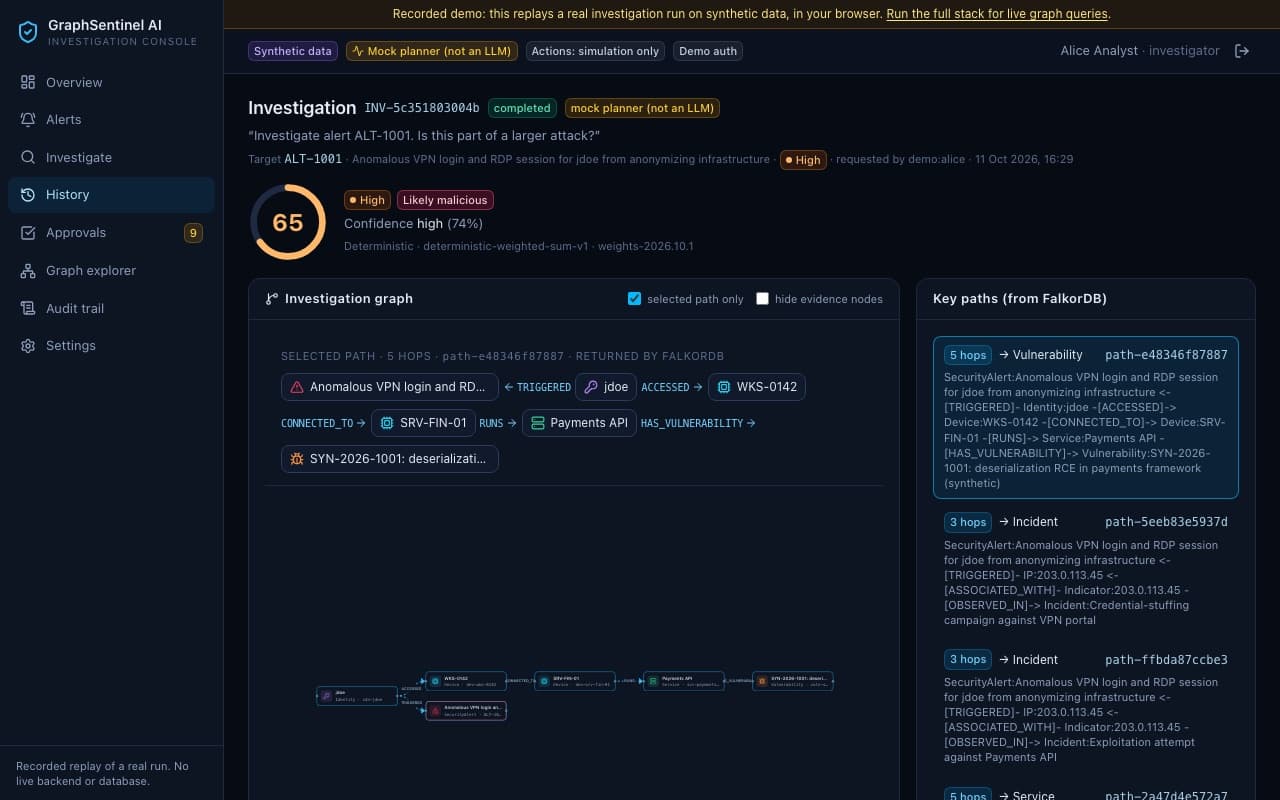Image resolution: width=1280 pixels, height=800 pixels.
Task: Open Graph explorer from sidebar
Action: click(x=111, y=270)
